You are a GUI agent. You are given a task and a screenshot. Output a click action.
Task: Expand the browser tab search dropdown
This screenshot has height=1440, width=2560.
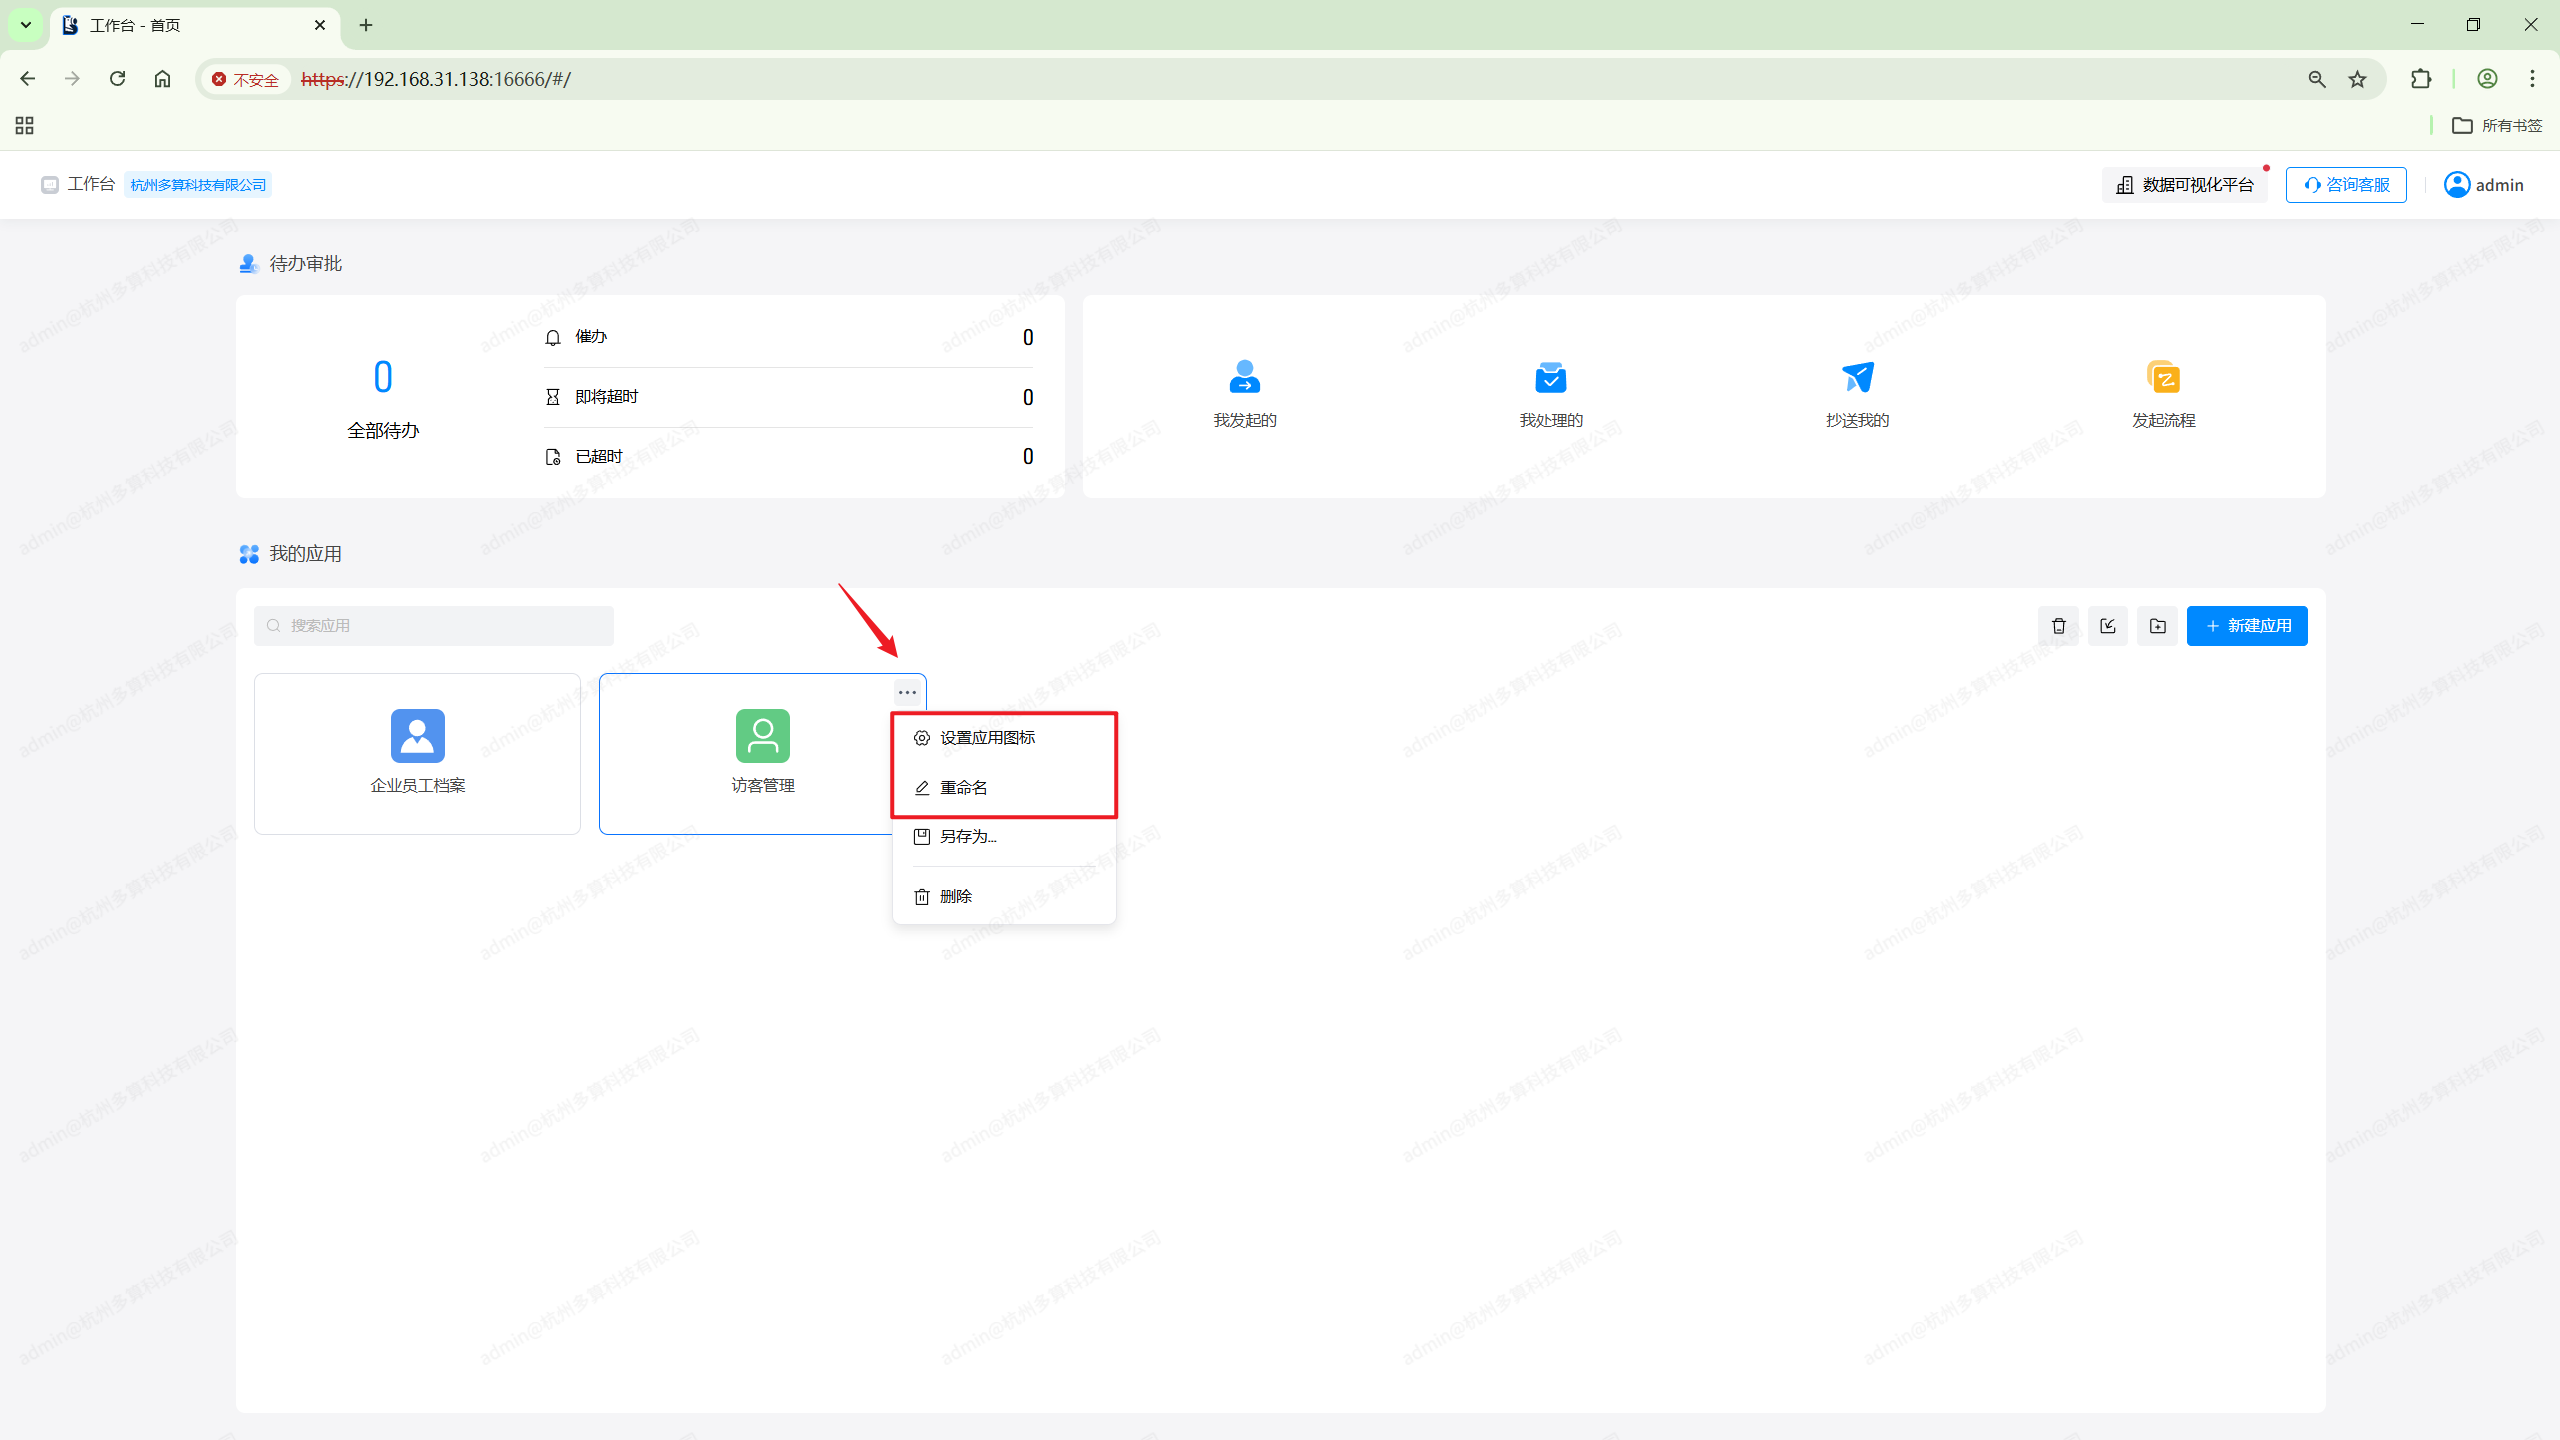[26, 25]
